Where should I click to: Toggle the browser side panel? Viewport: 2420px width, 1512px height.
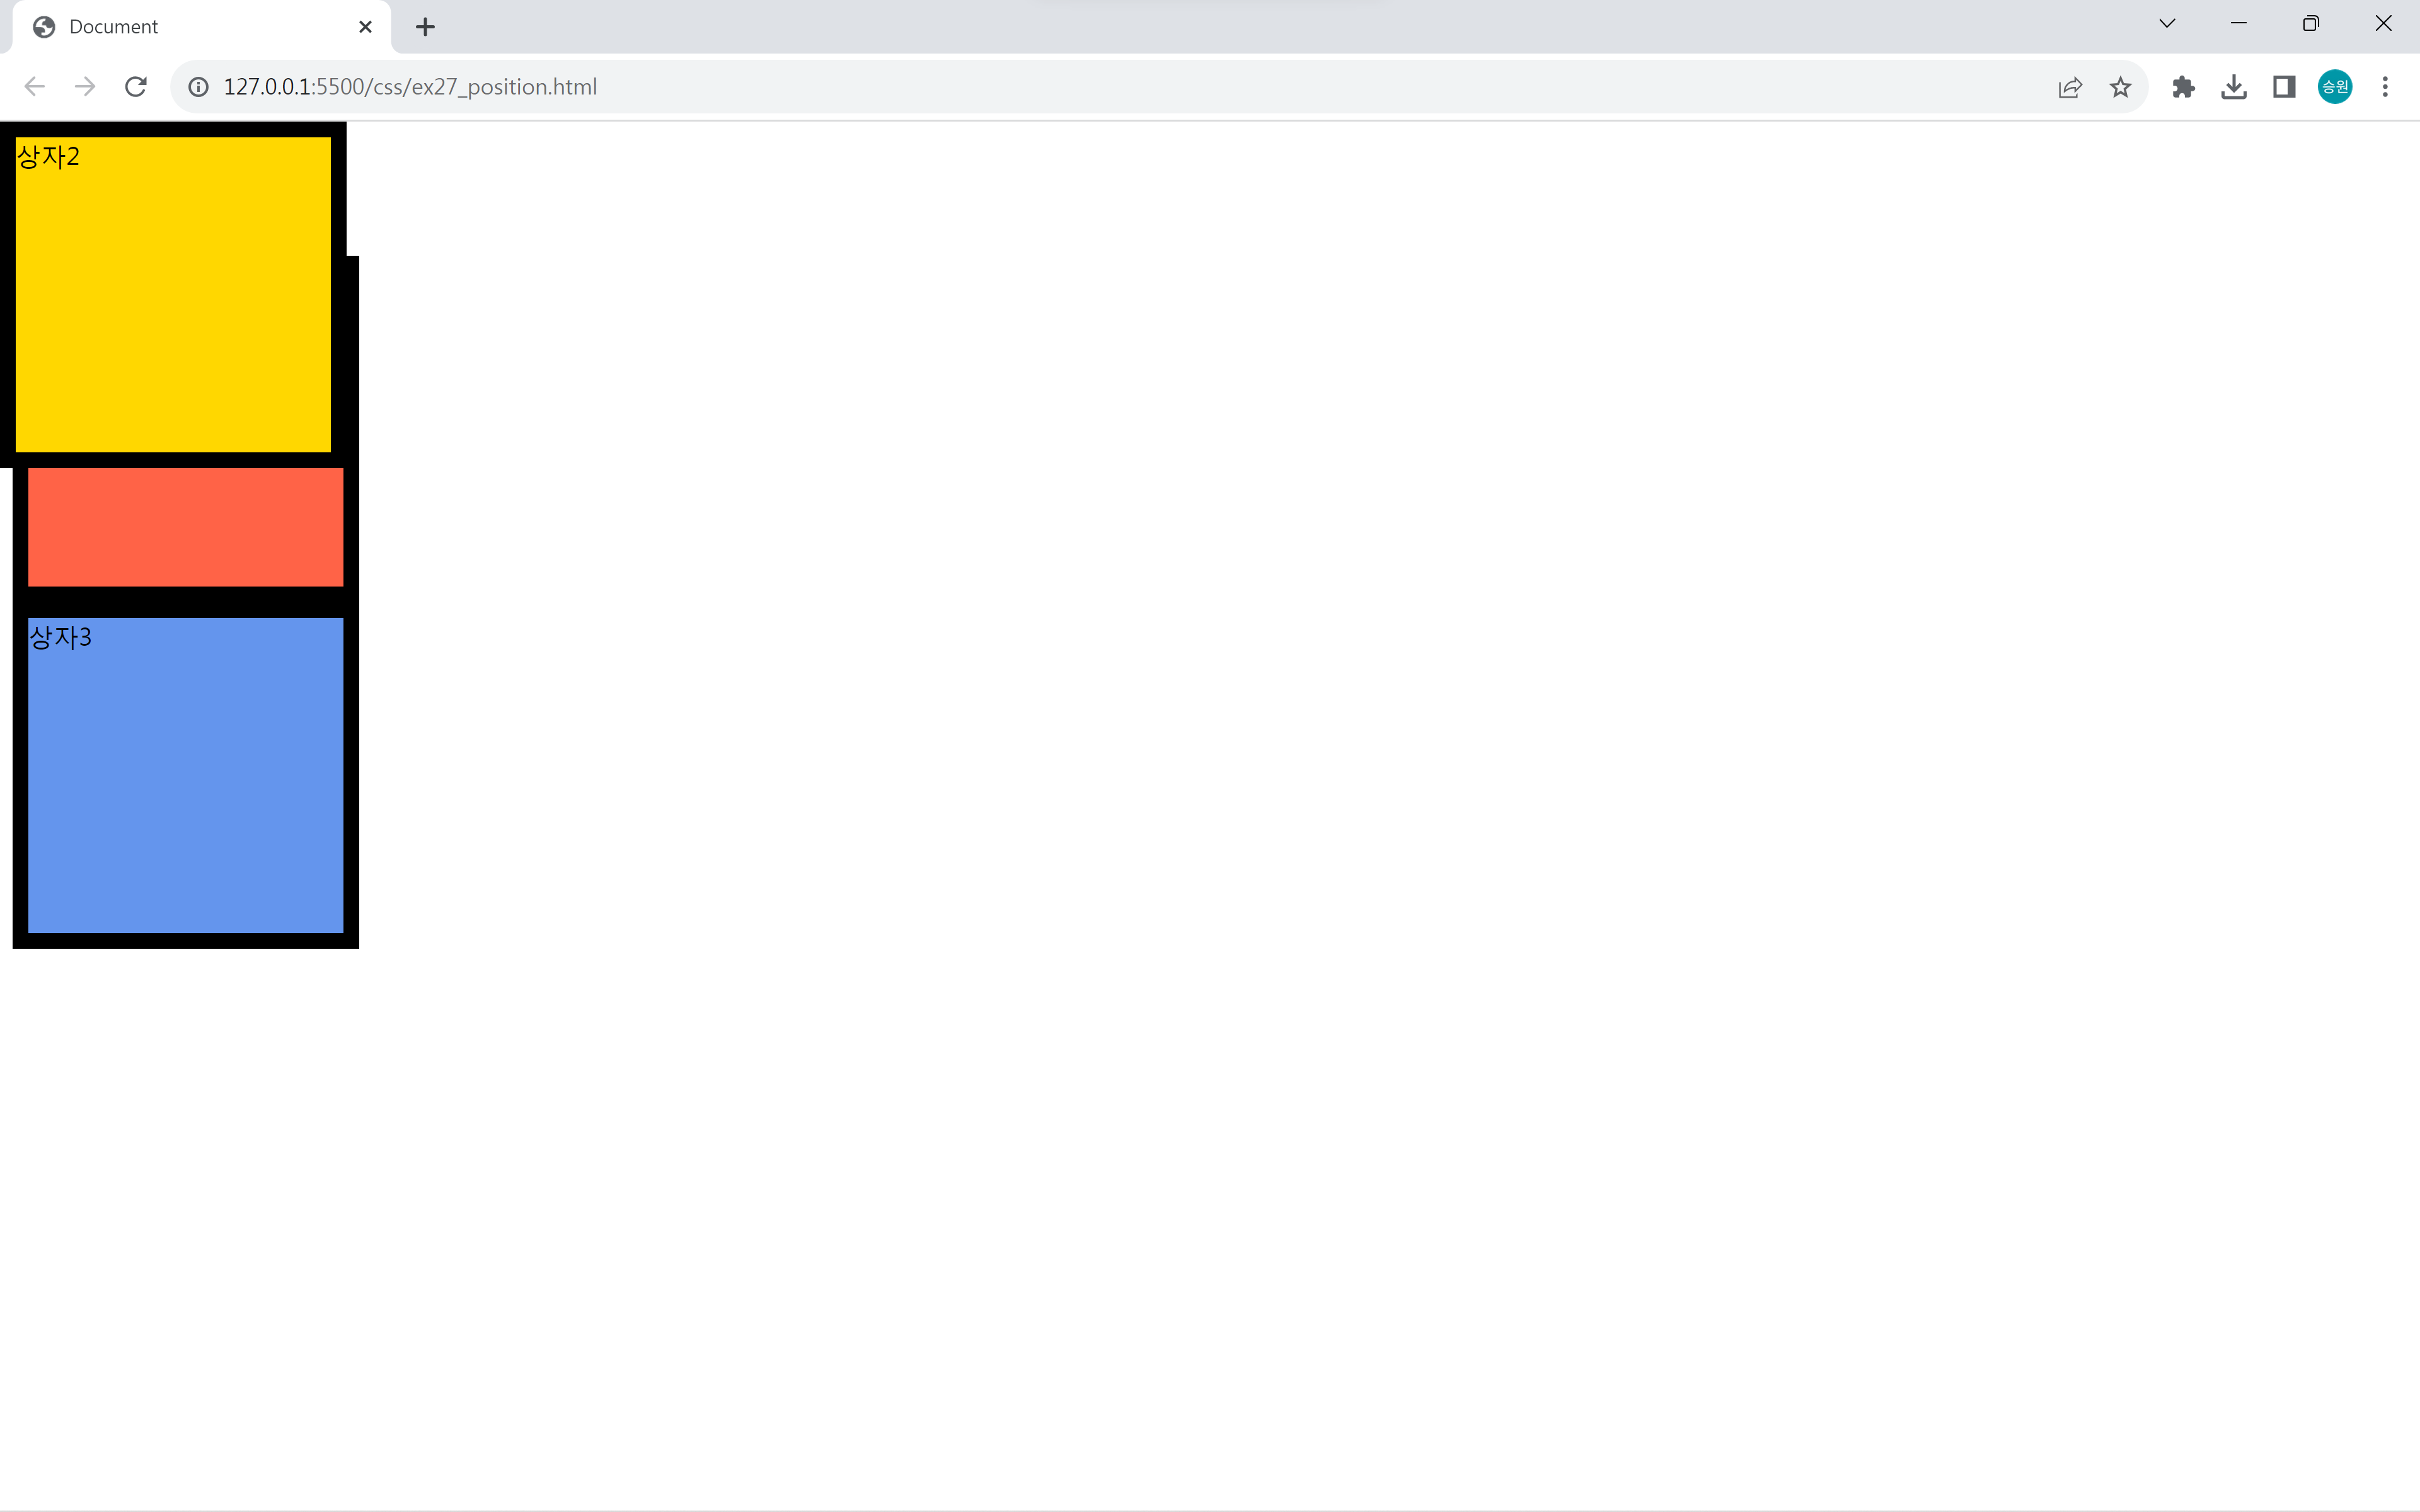tap(2284, 87)
